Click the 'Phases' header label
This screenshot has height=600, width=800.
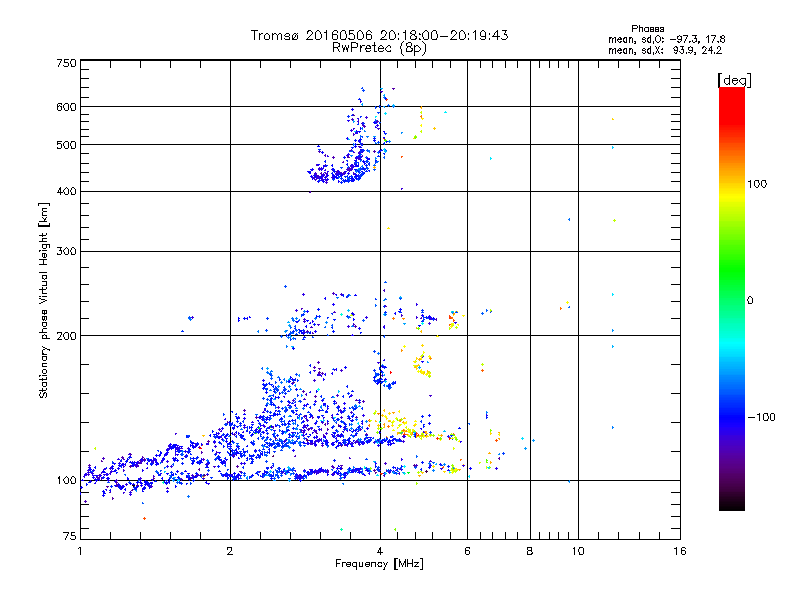click(647, 29)
